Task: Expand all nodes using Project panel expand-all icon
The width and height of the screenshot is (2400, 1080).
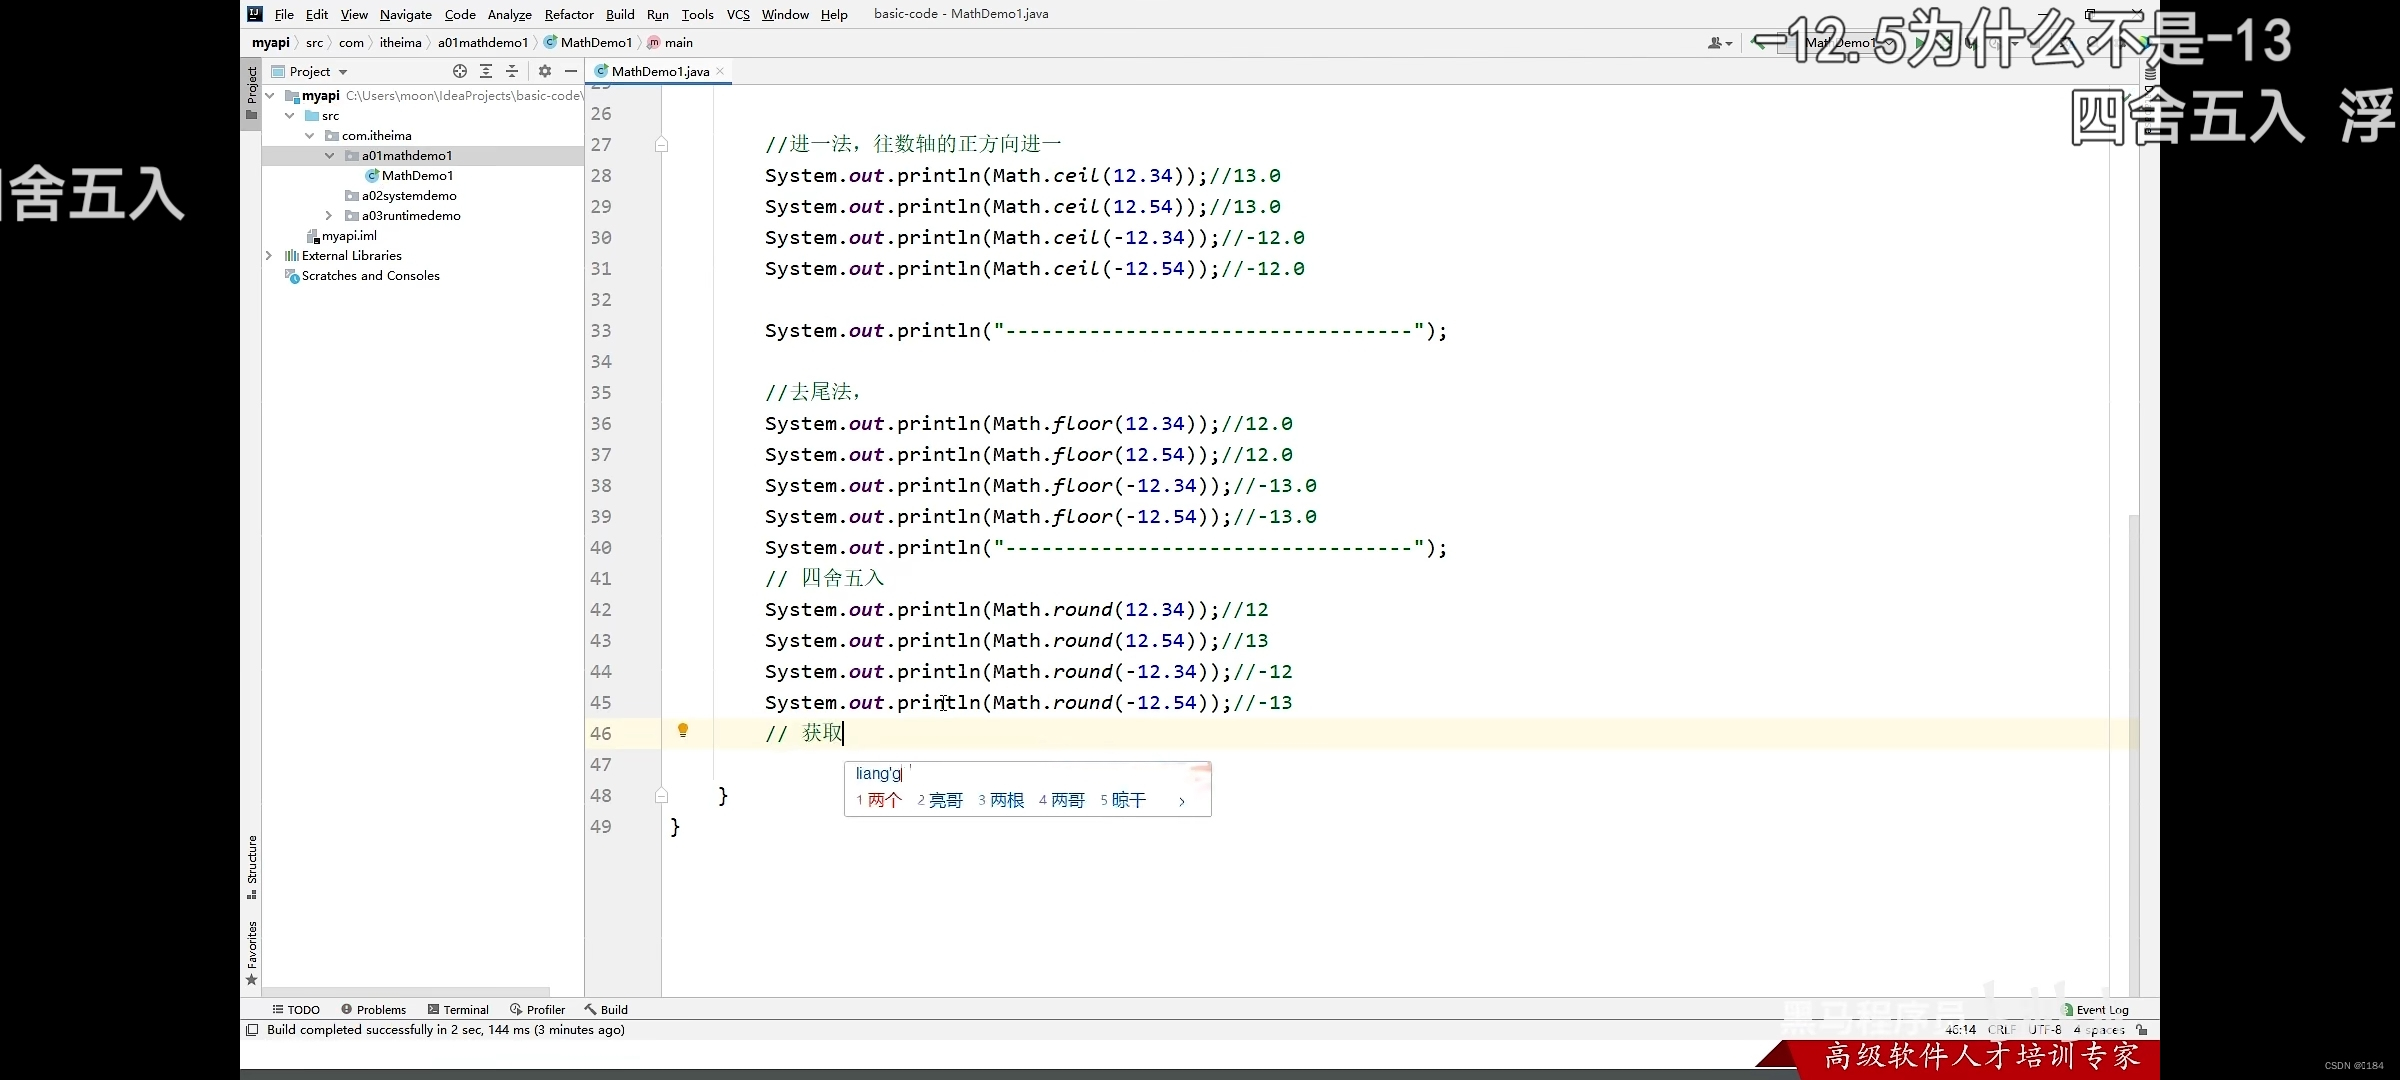Action: click(487, 71)
